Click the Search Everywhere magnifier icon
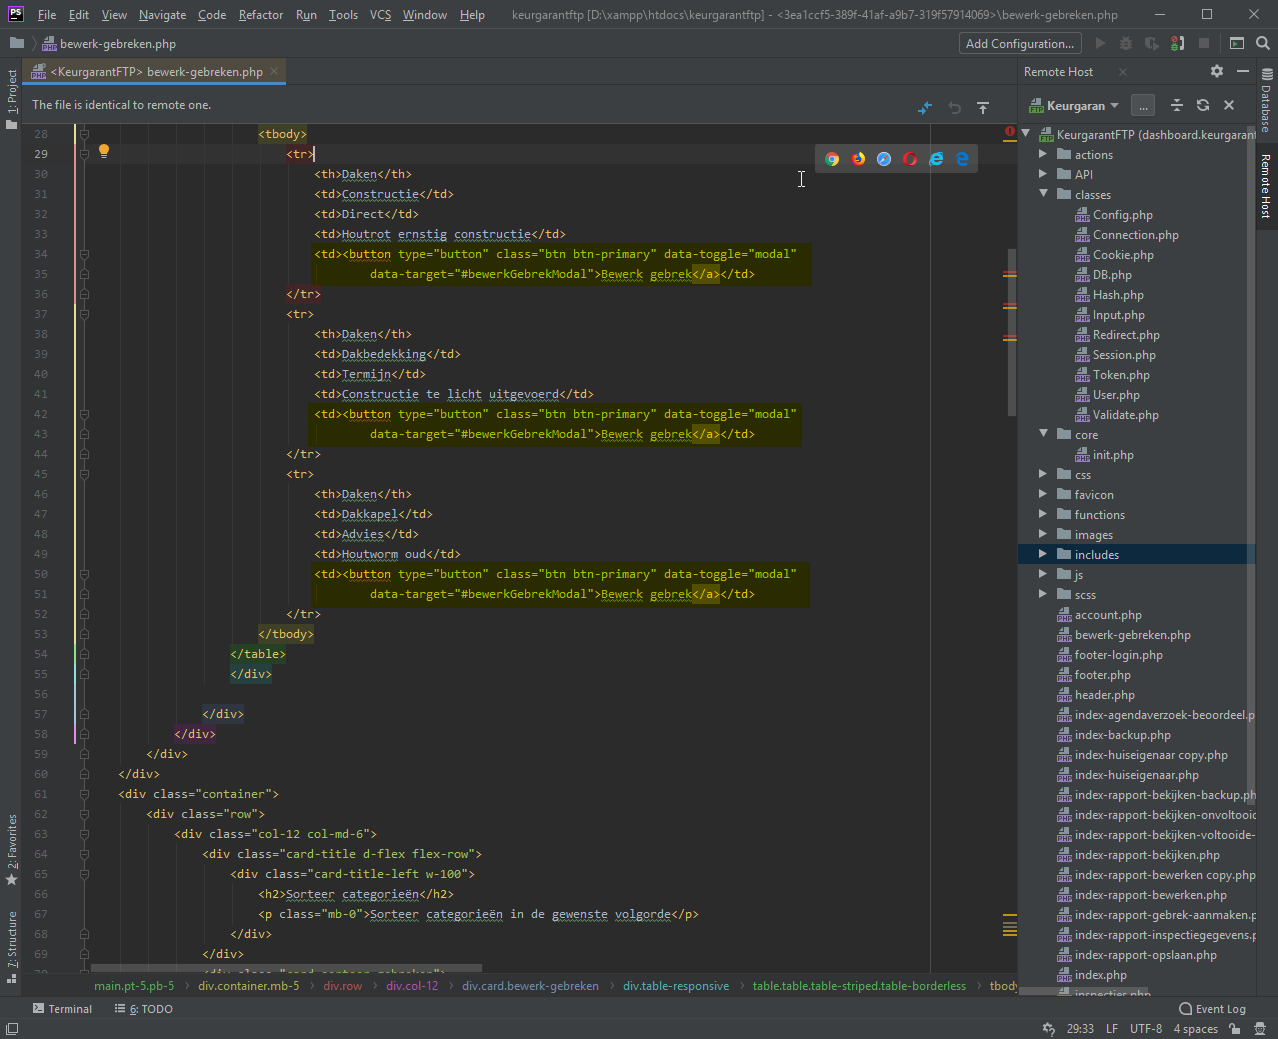1278x1039 pixels. pos(1262,43)
